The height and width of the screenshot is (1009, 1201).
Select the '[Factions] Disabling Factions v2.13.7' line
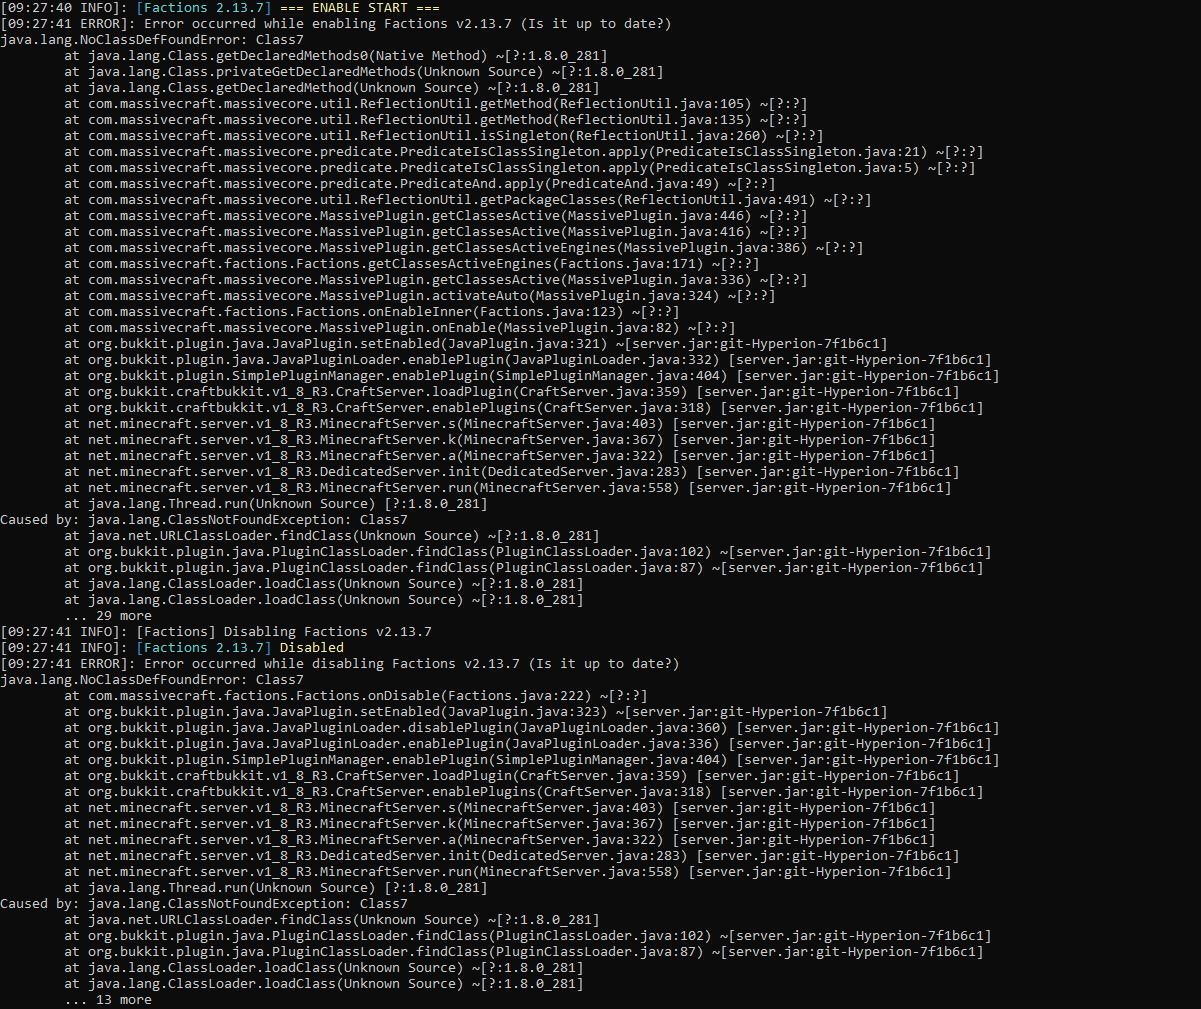pos(216,631)
